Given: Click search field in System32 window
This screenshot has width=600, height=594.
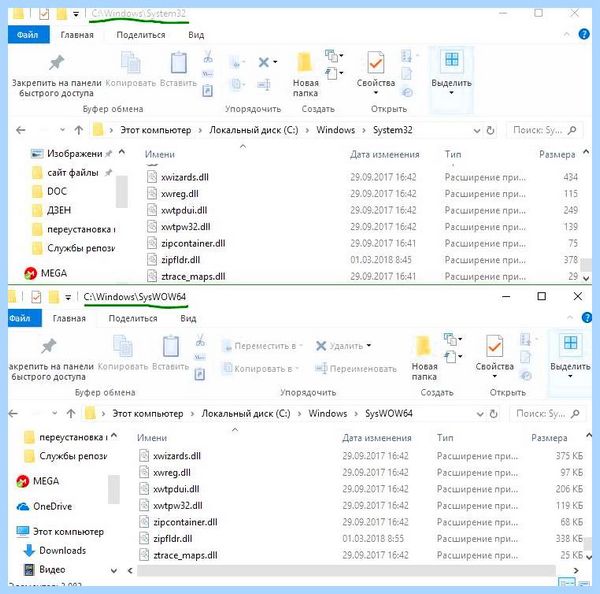Looking at the screenshot, I should (545, 131).
